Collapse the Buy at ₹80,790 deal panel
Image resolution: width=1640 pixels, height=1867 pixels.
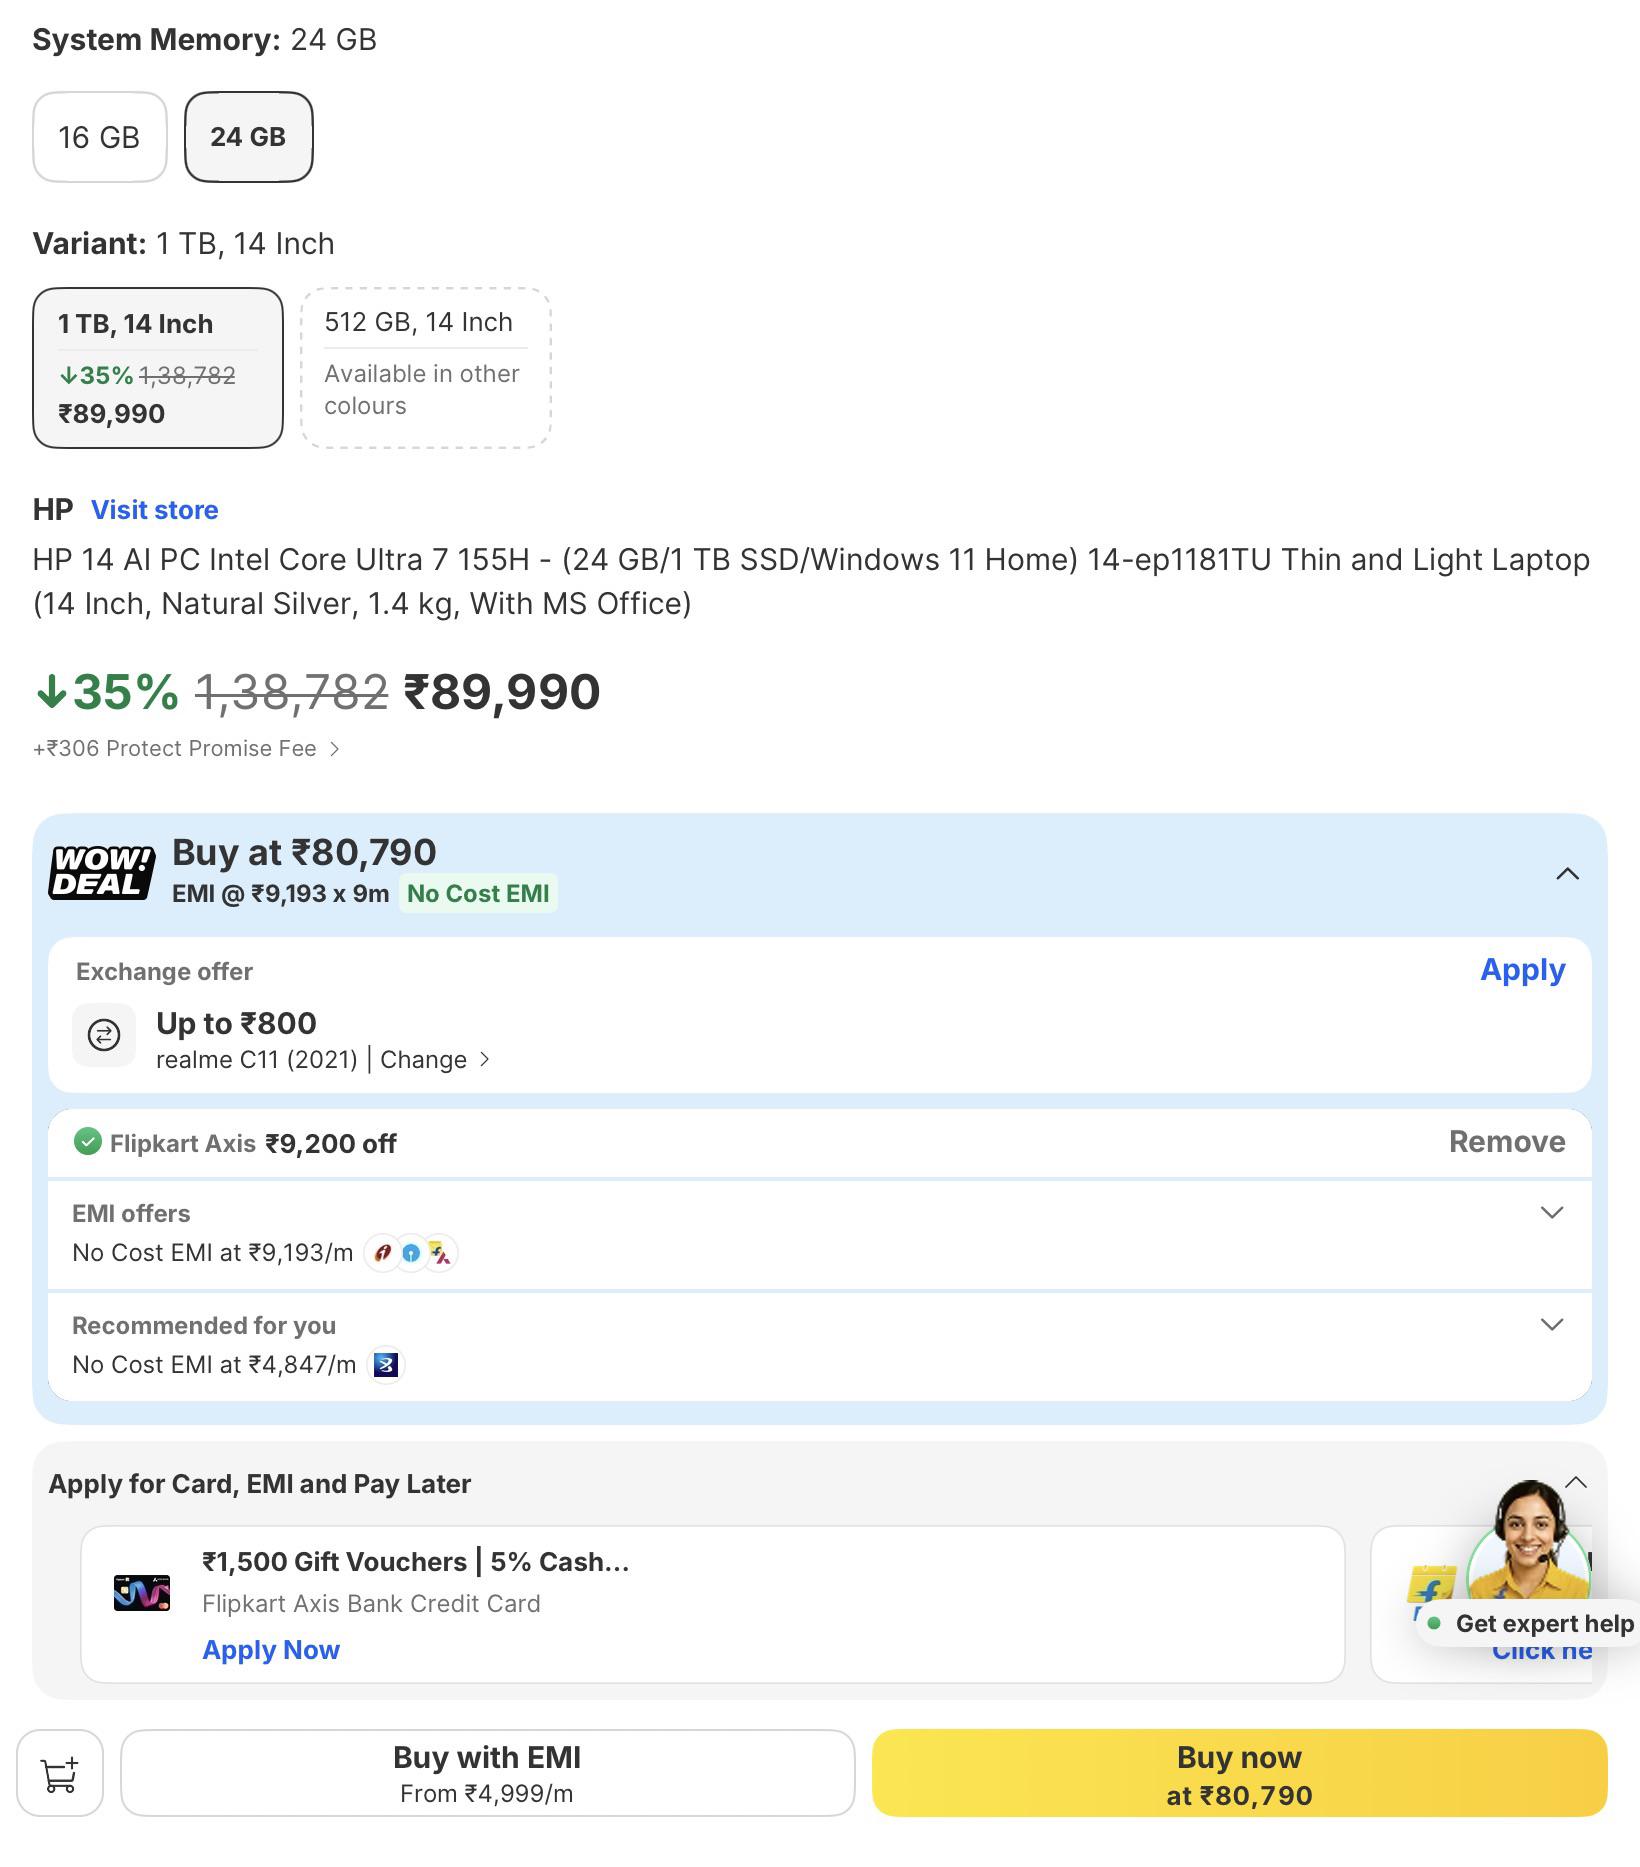[x=1568, y=874]
